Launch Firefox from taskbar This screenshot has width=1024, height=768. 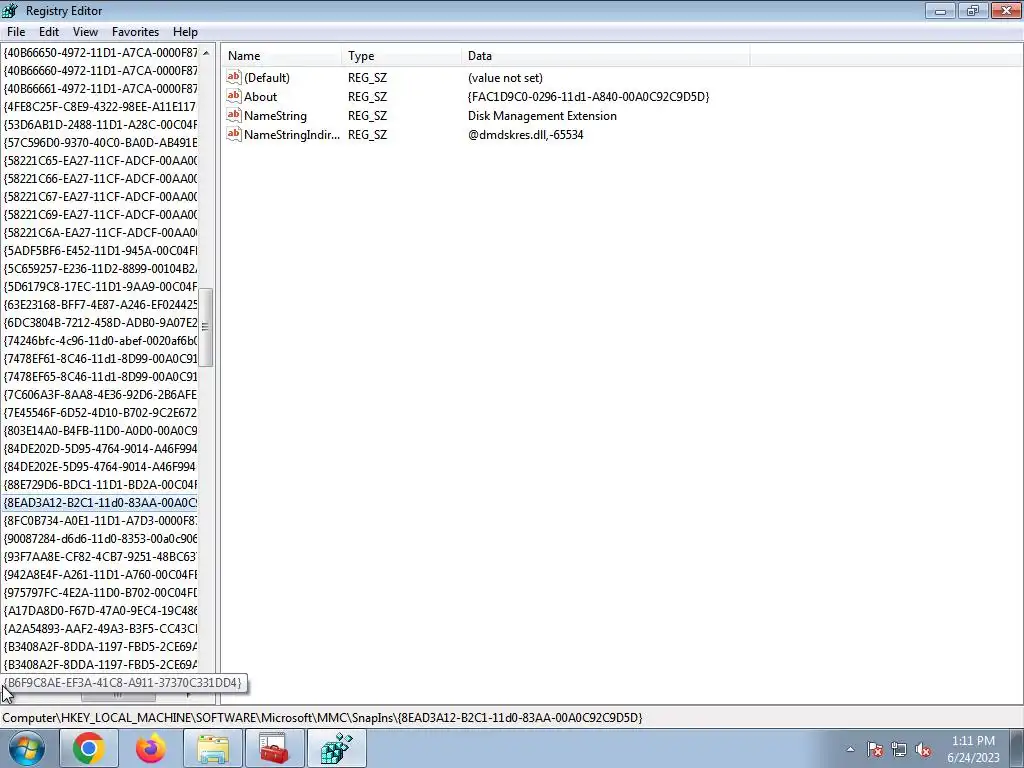tap(151, 748)
